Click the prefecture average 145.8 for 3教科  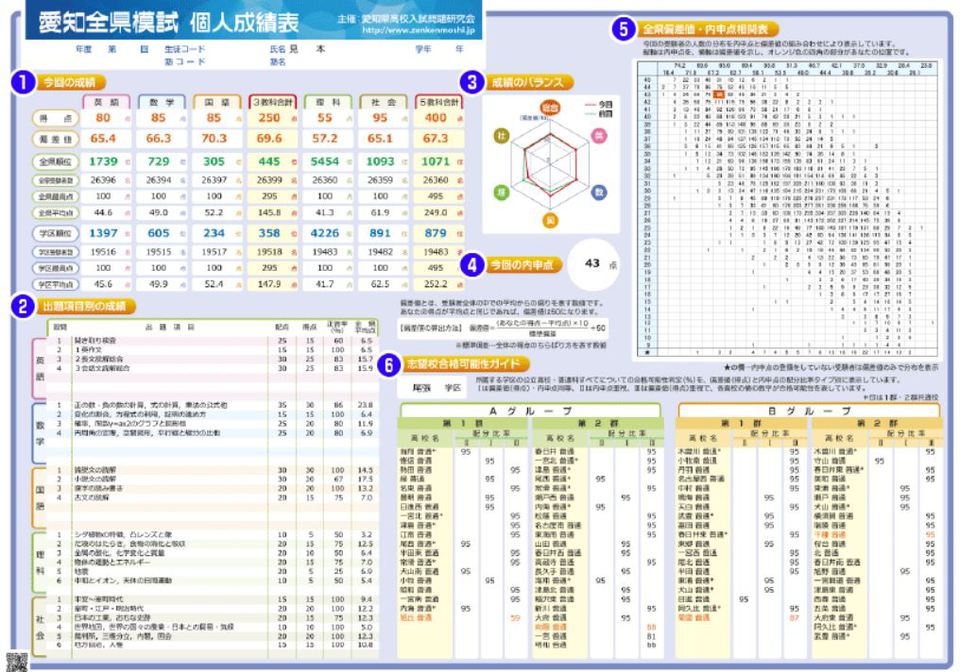click(x=269, y=213)
